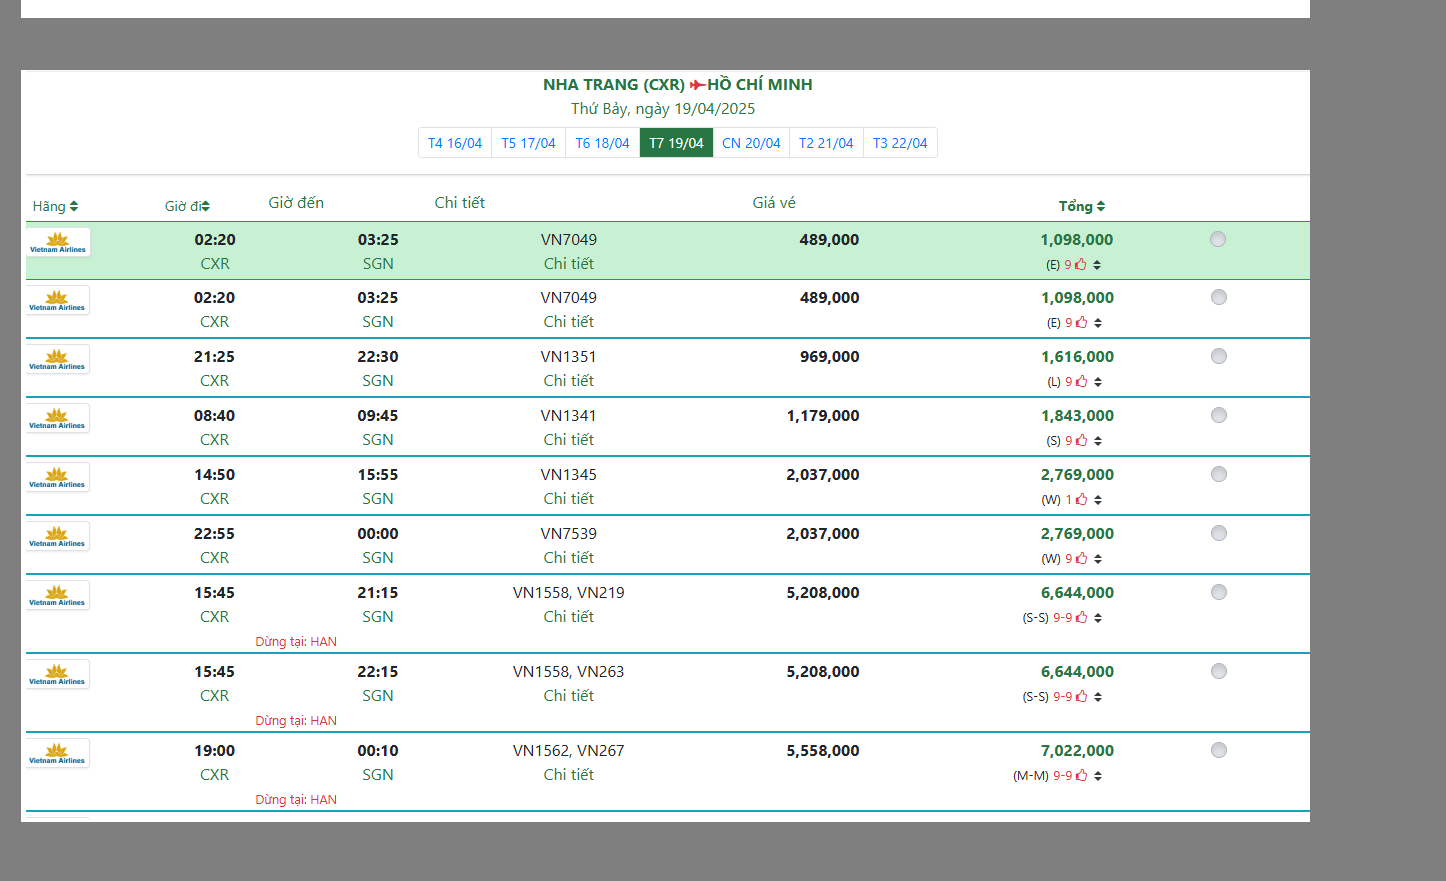Click thumbs-up icon on VN7539 row
The width and height of the screenshot is (1446, 881).
[x=1081, y=559]
